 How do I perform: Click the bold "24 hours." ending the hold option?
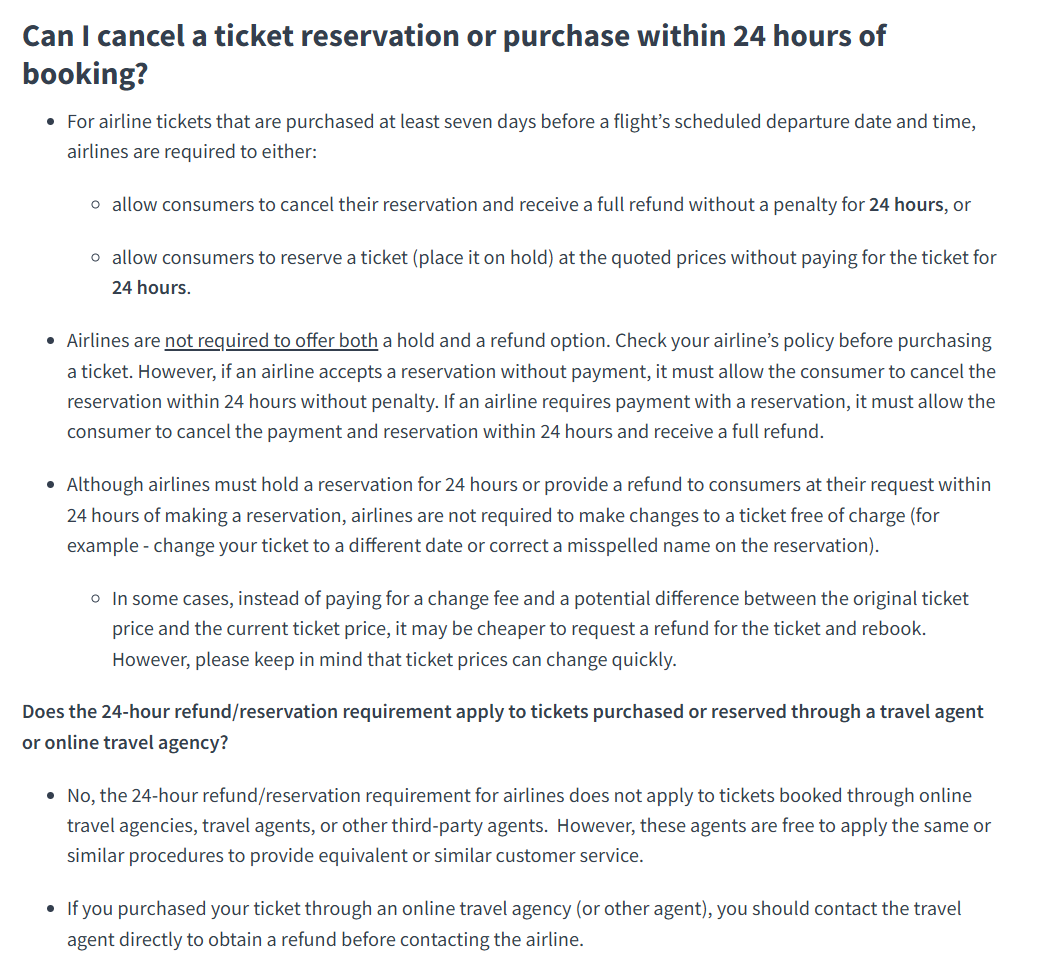click(x=151, y=288)
